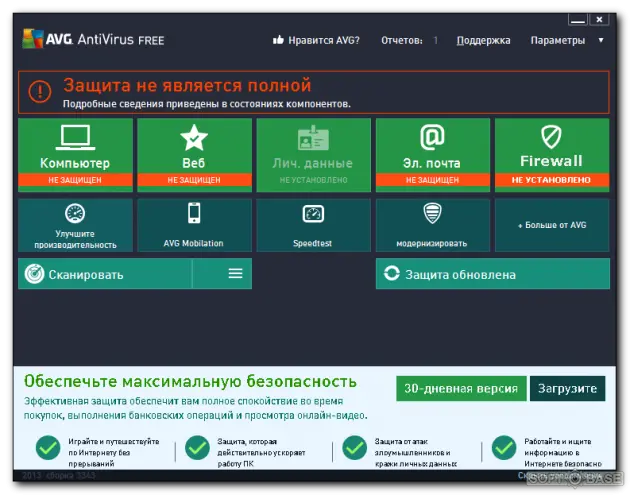Open scan options hamburger menu

click(235, 273)
